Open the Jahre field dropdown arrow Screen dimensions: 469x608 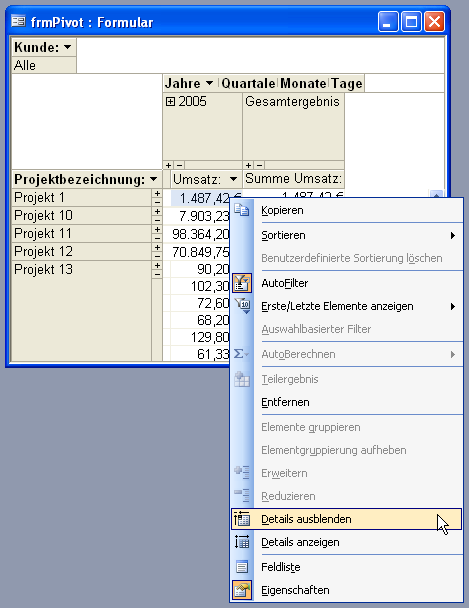pos(209,83)
